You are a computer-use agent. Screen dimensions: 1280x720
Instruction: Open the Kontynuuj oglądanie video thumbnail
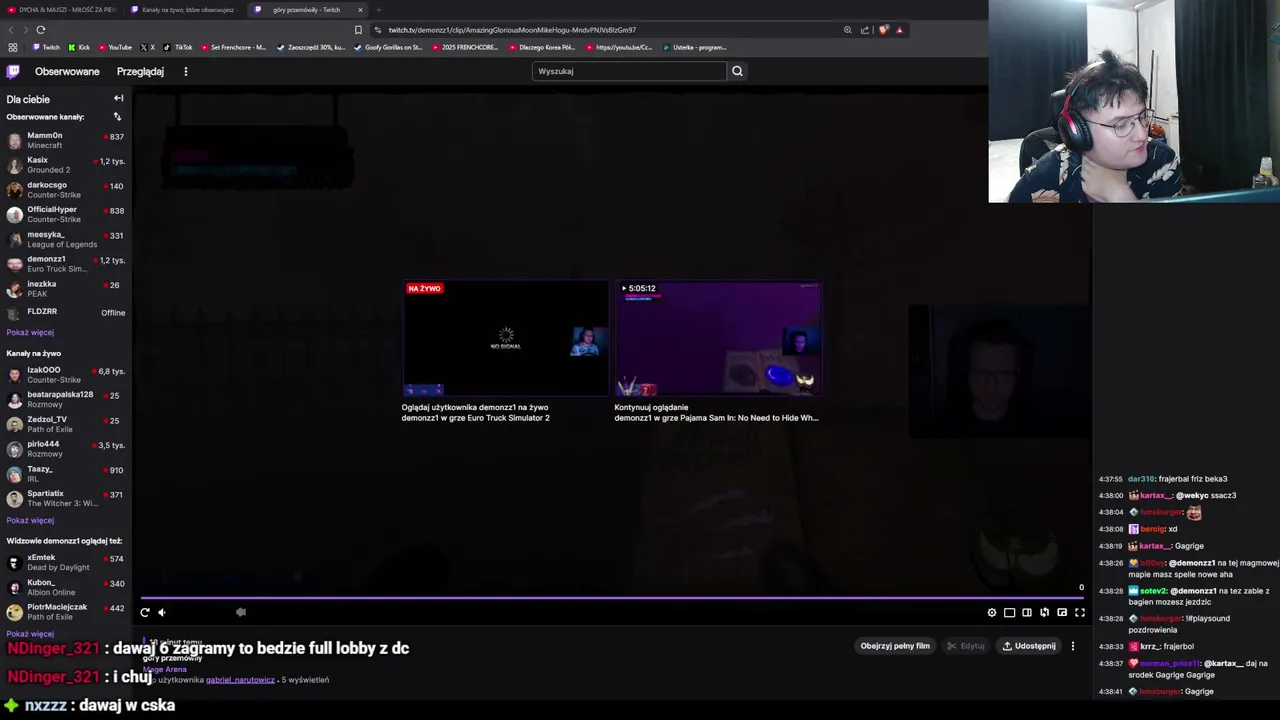pyautogui.click(x=718, y=339)
